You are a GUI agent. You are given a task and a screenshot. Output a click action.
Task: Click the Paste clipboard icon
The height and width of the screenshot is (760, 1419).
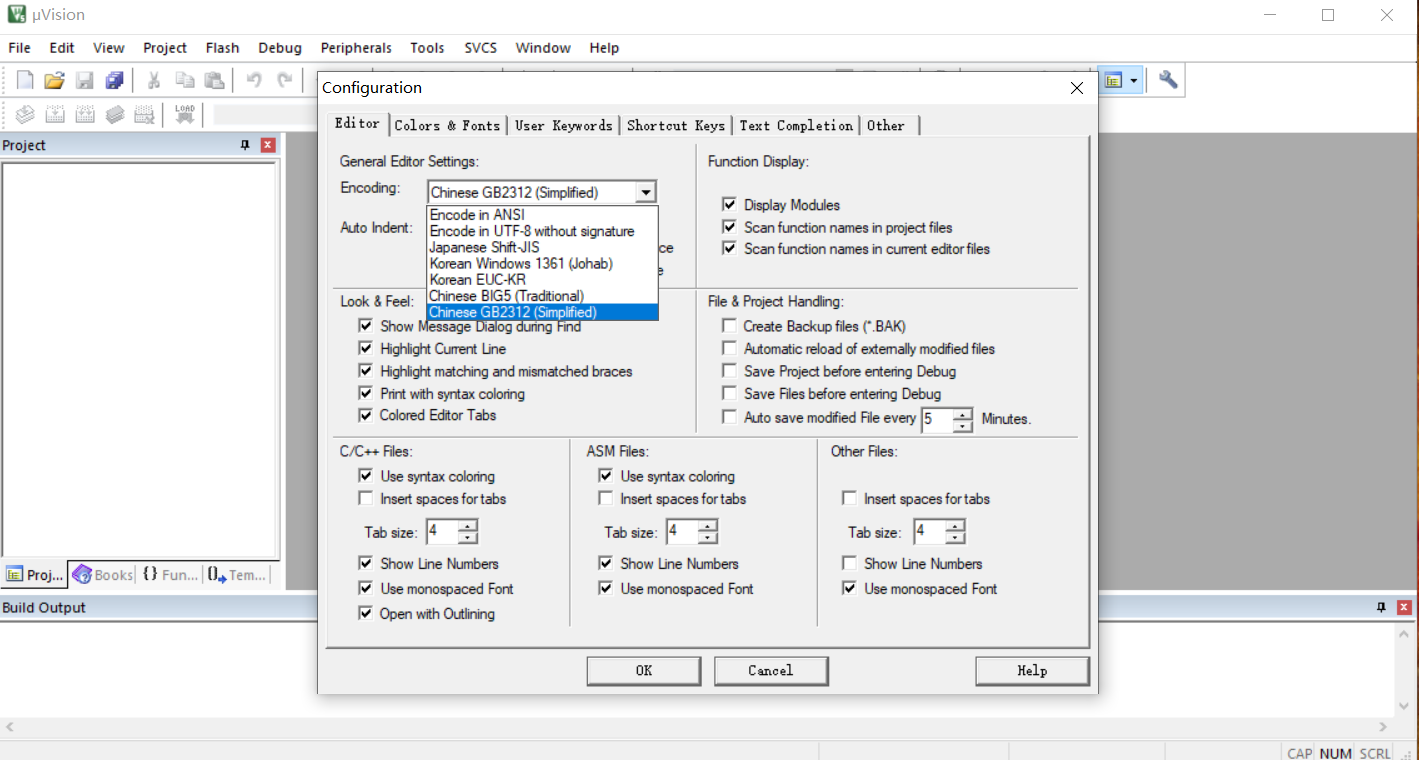click(214, 81)
